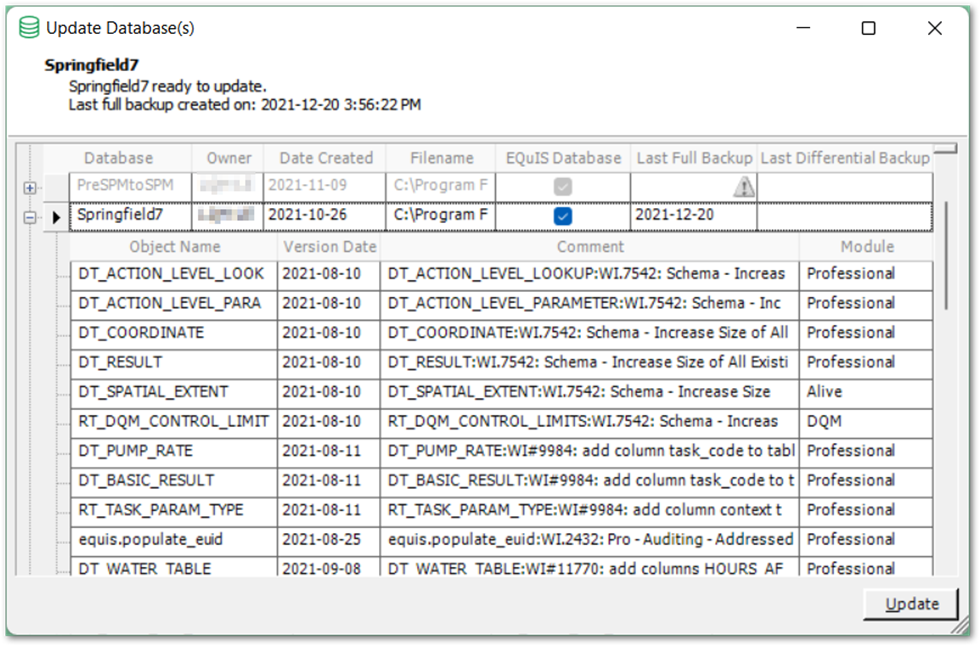
Task: Collapse the Springfield7 database row
Action: click(31, 215)
